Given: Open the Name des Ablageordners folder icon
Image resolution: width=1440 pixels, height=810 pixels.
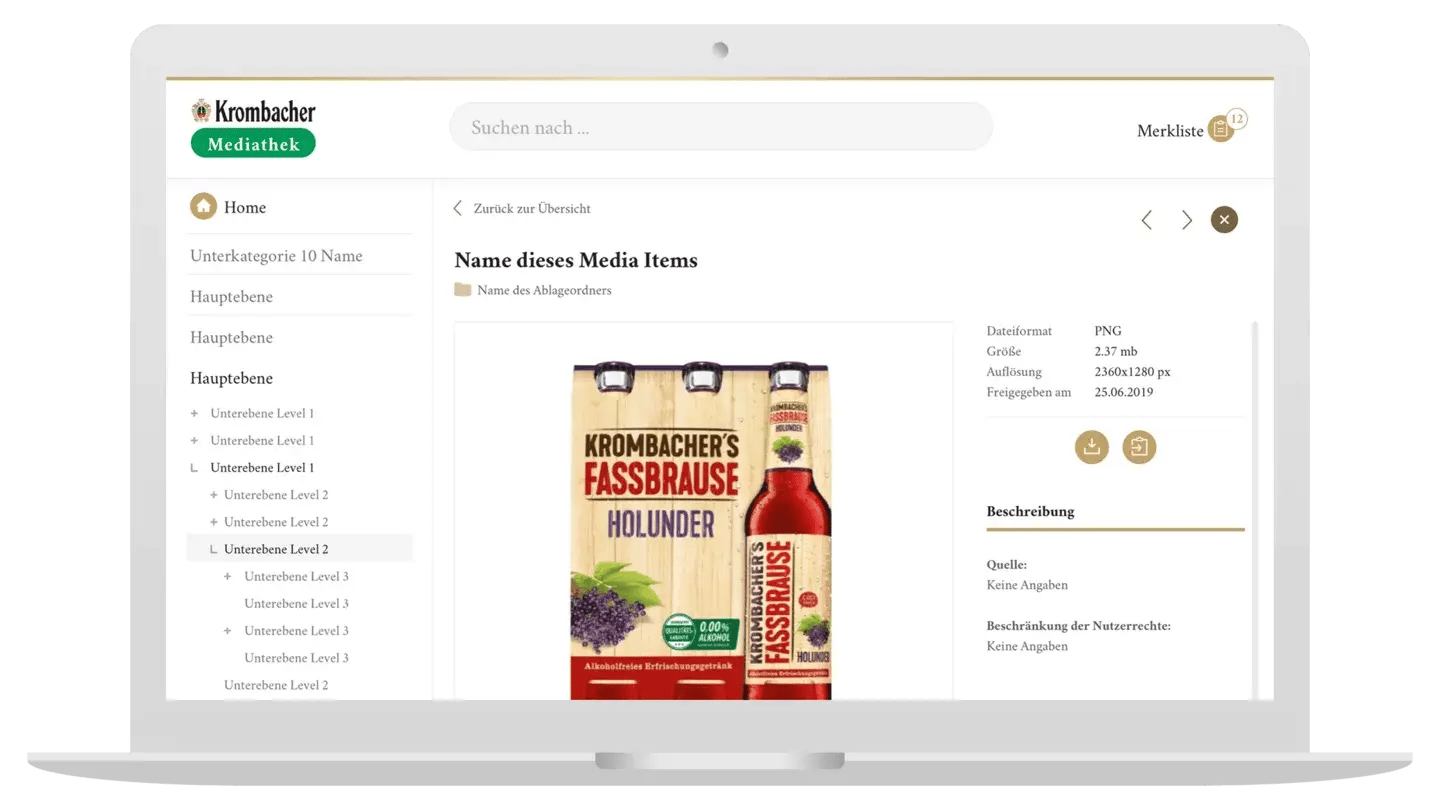Looking at the screenshot, I should point(461,290).
